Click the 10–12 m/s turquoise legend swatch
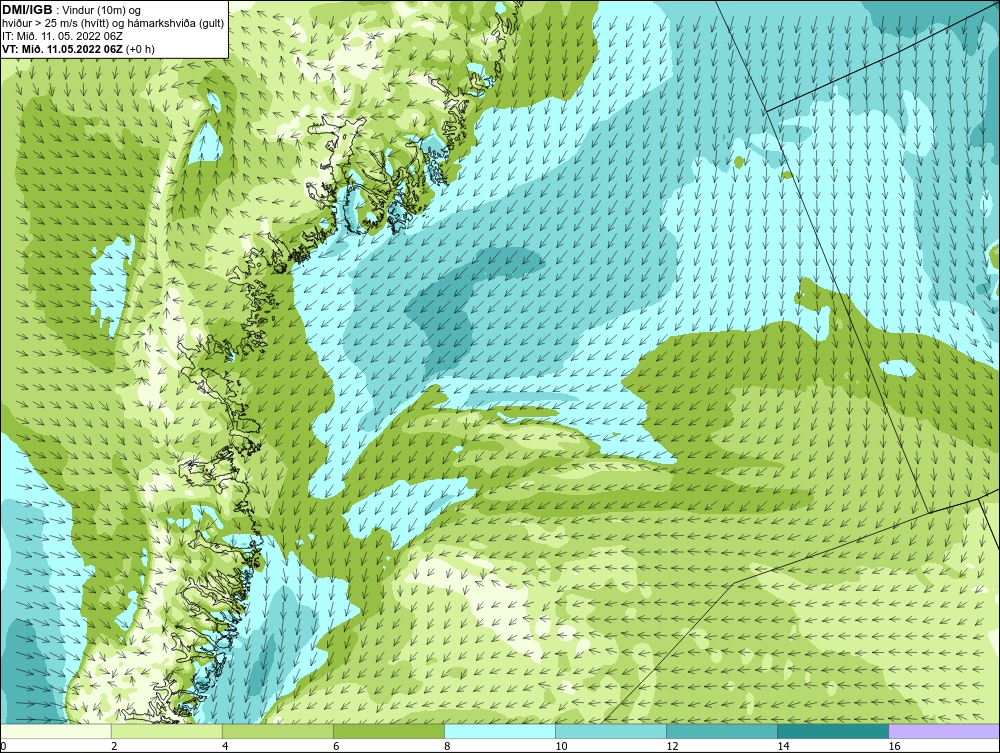This screenshot has height=753, width=1000. click(x=610, y=731)
